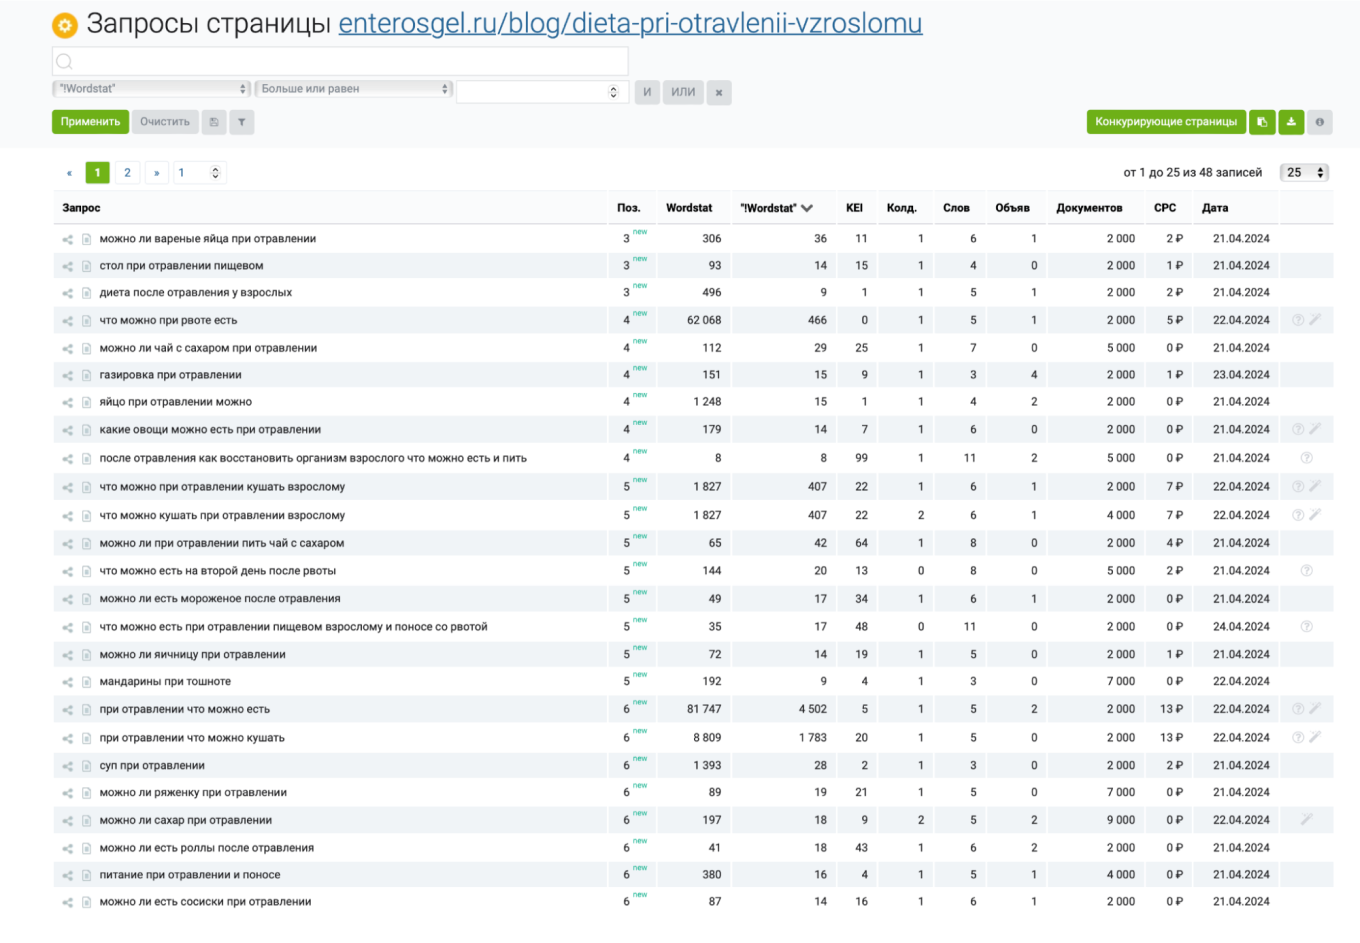Click document icon for 'газировка при отравлении'
Image resolution: width=1360 pixels, height=943 pixels.
[x=87, y=375]
